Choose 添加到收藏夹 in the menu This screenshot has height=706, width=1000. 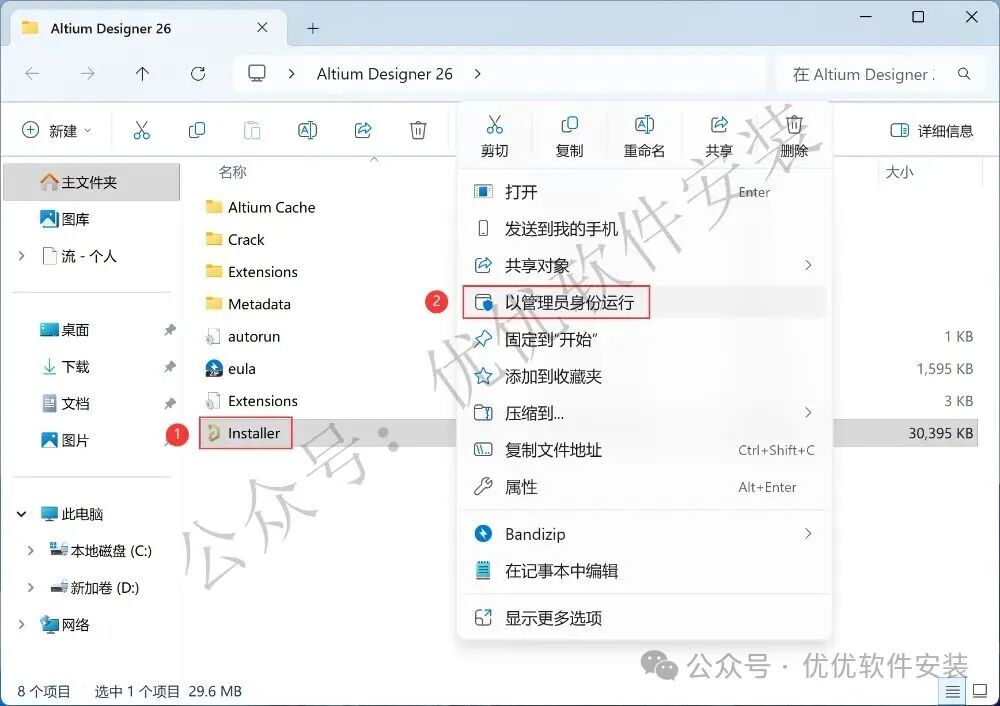(x=645, y=376)
